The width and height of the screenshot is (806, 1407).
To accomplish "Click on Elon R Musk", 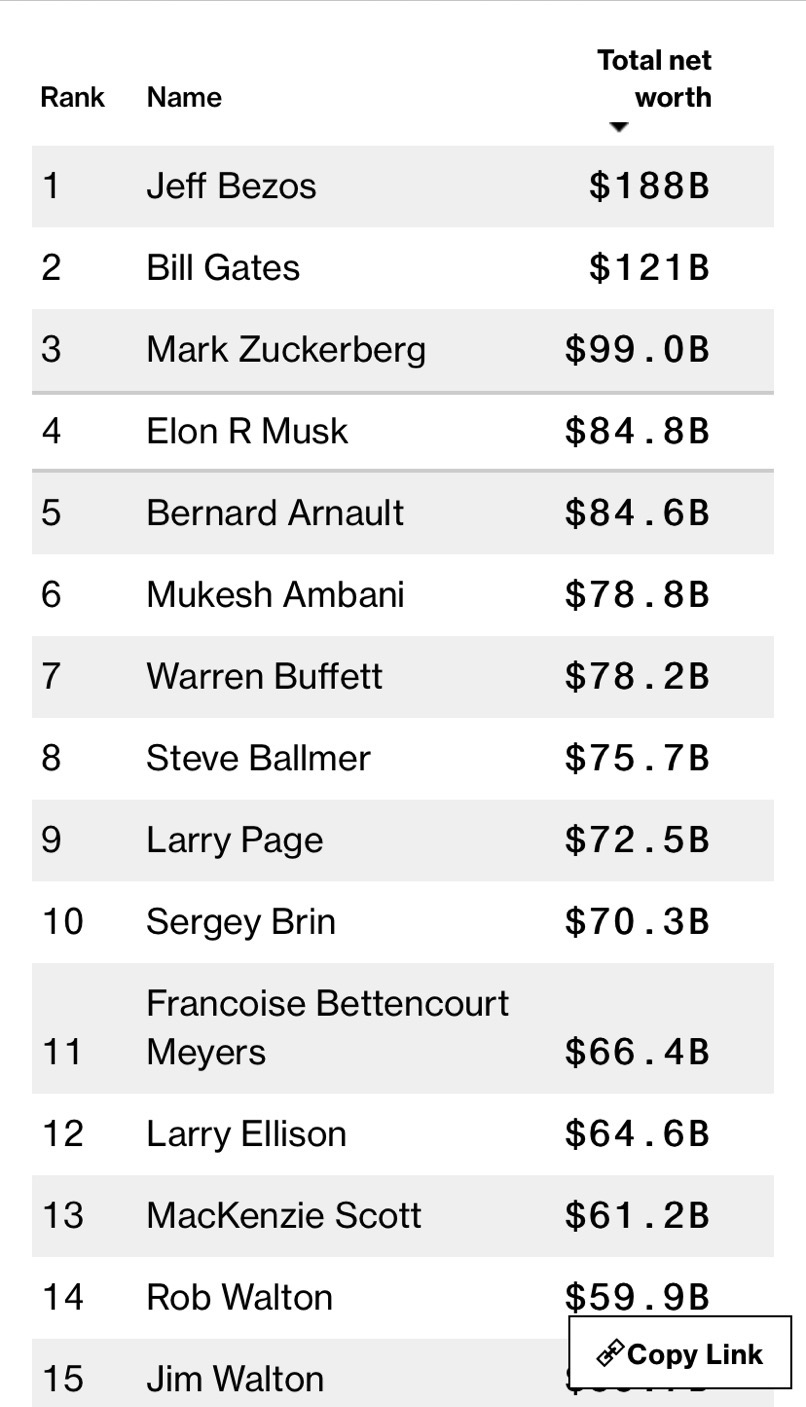I will point(247,432).
